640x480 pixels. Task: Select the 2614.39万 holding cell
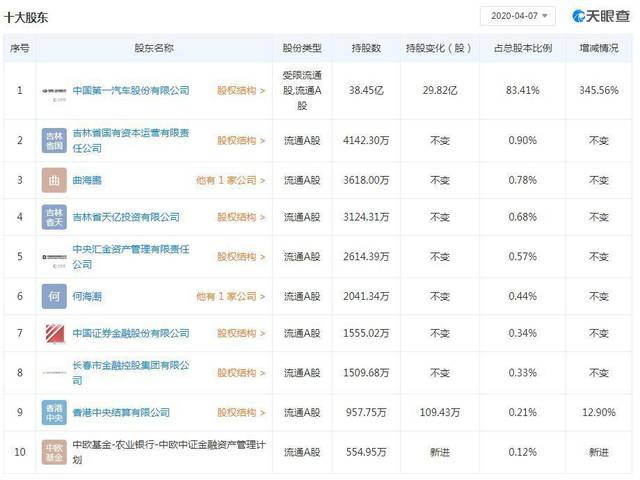(366, 257)
